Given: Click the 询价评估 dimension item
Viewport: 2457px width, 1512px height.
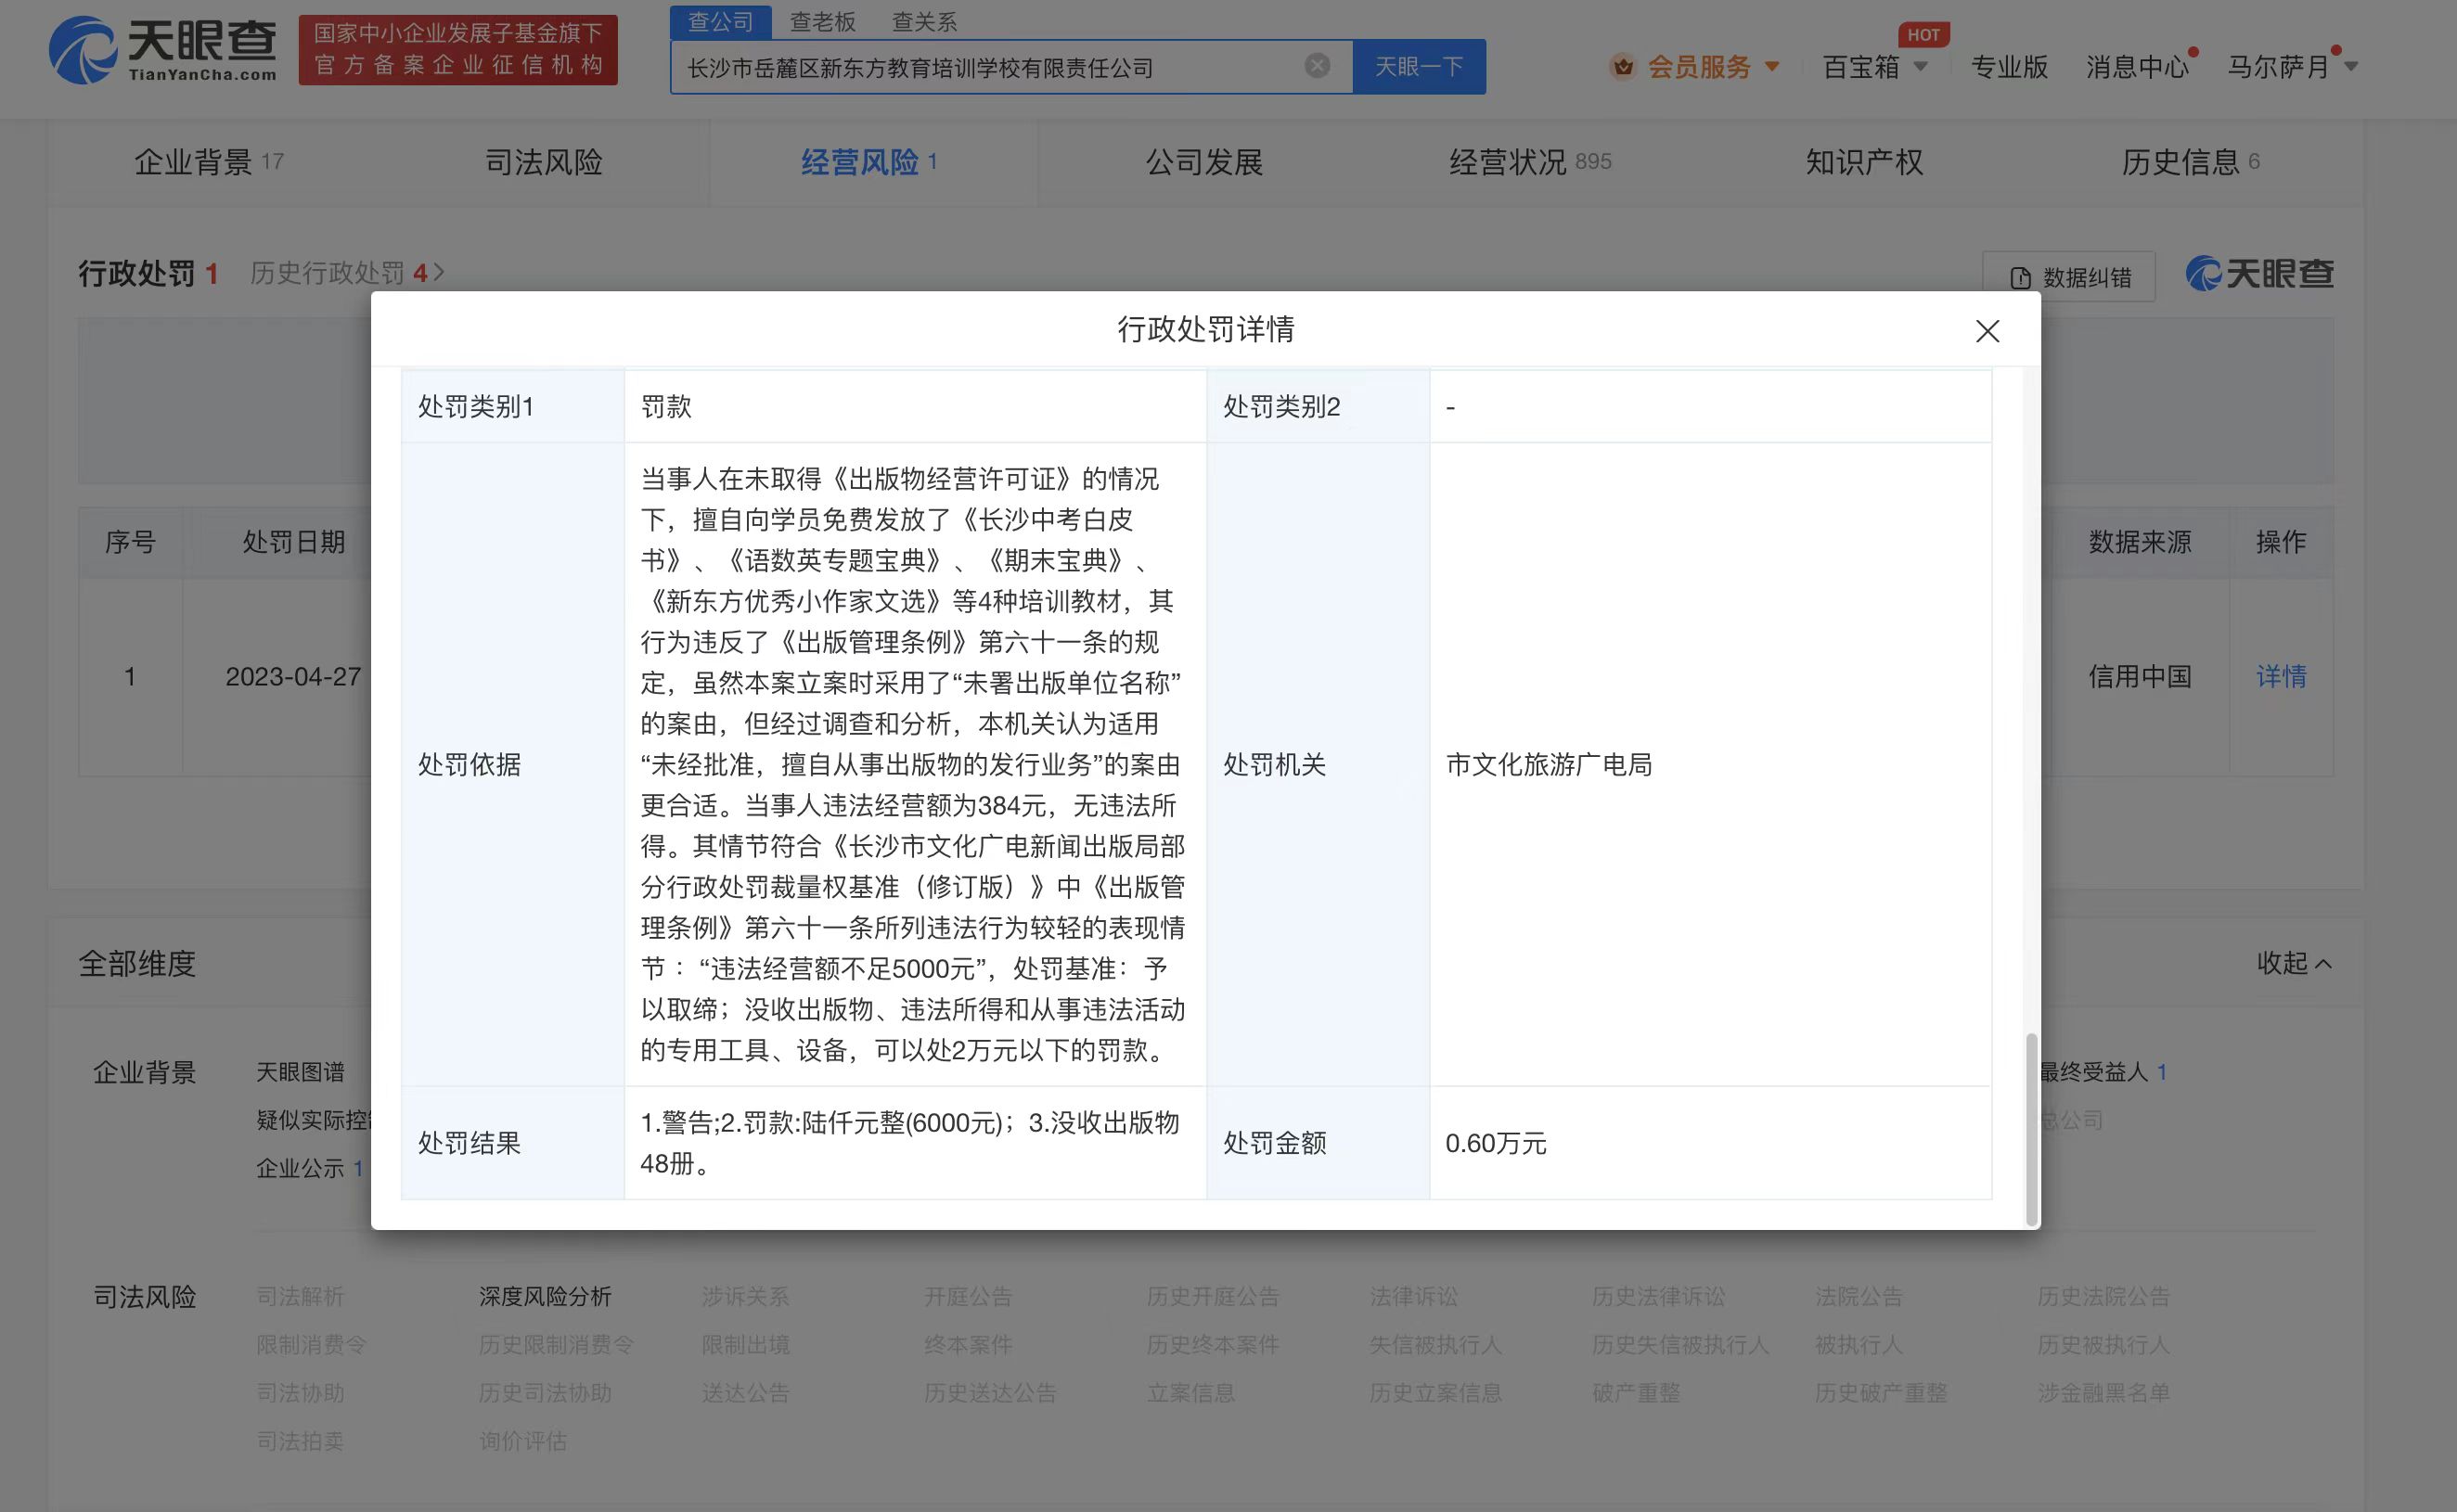Looking at the screenshot, I should pyautogui.click(x=523, y=1441).
